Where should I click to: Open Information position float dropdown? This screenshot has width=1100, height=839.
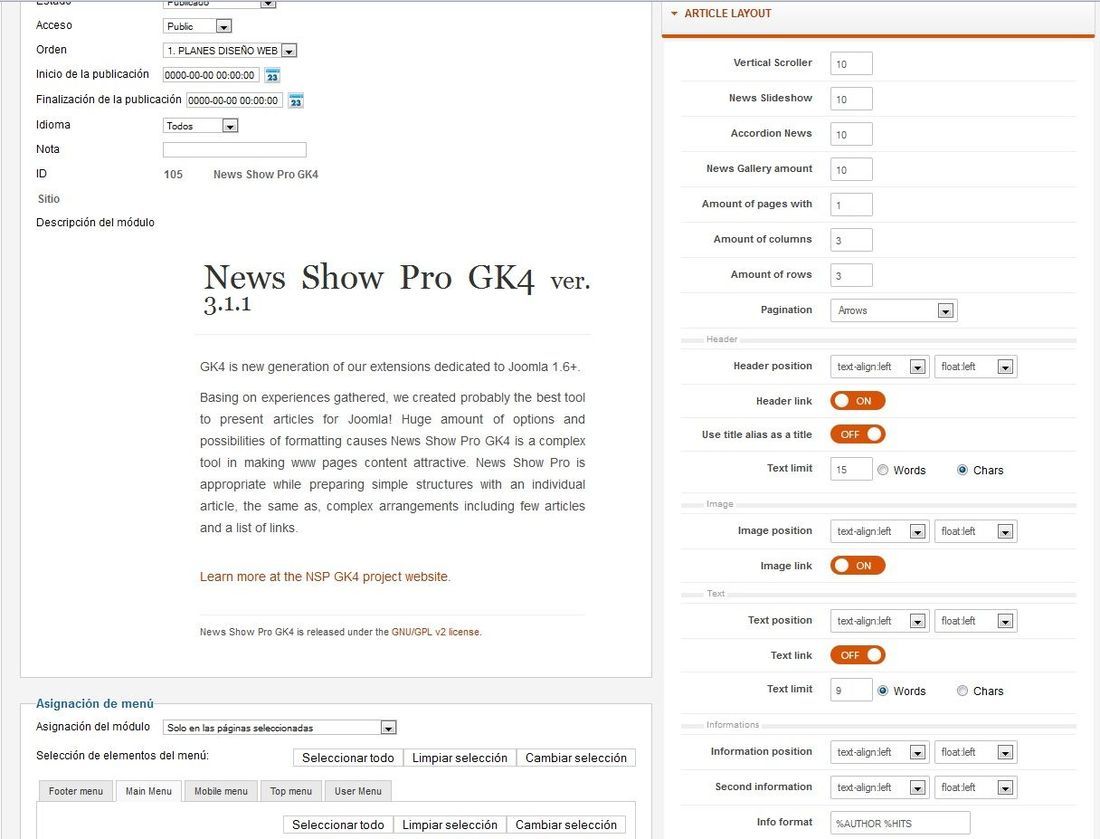976,752
